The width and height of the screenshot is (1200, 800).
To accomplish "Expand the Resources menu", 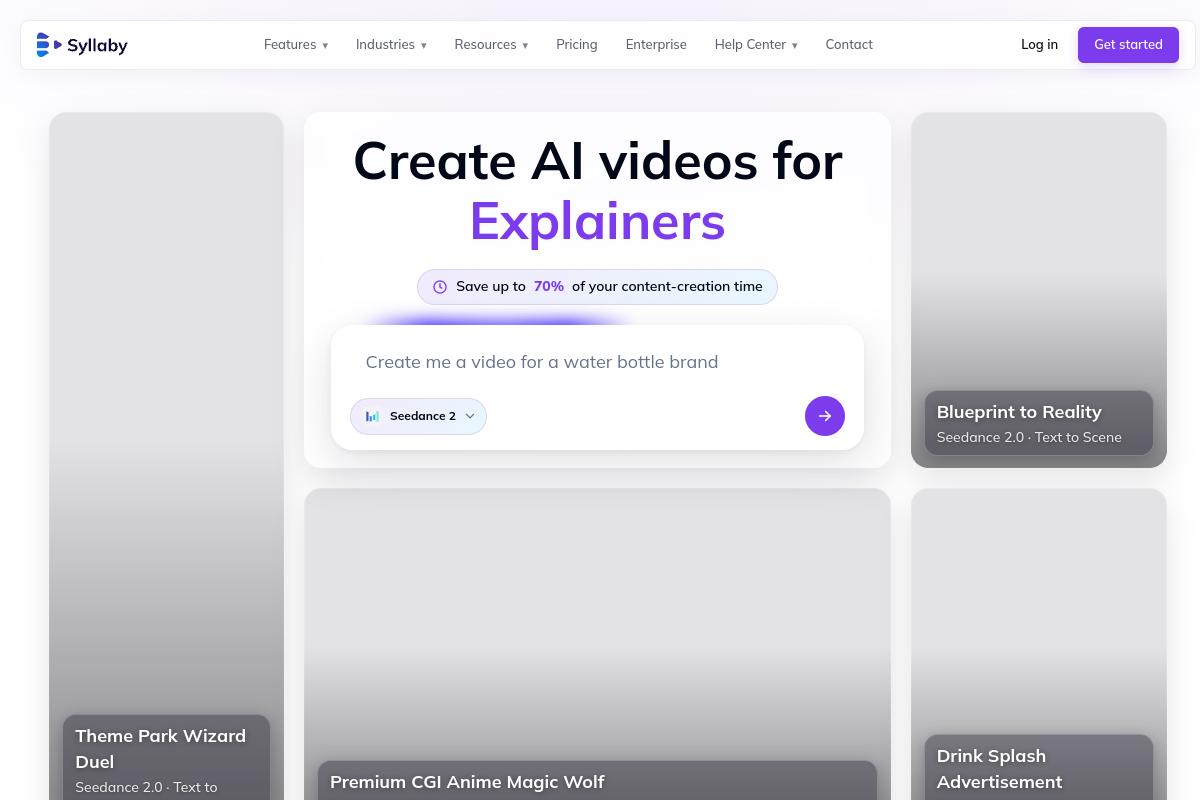I will click(491, 45).
